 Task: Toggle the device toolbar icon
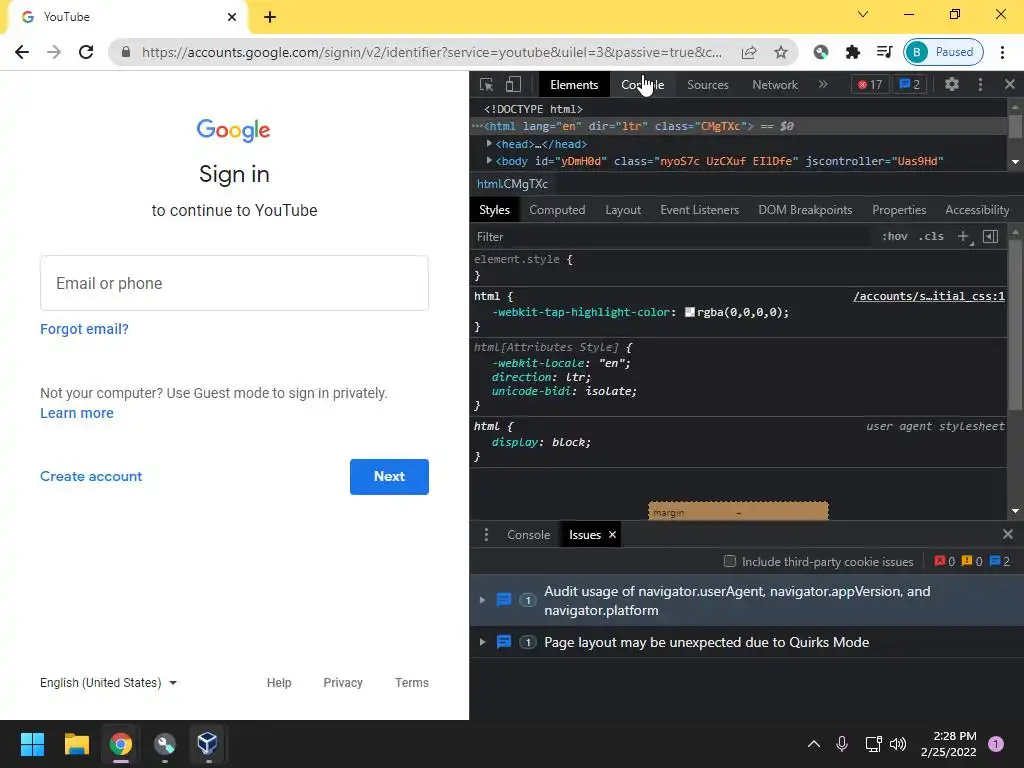513,85
